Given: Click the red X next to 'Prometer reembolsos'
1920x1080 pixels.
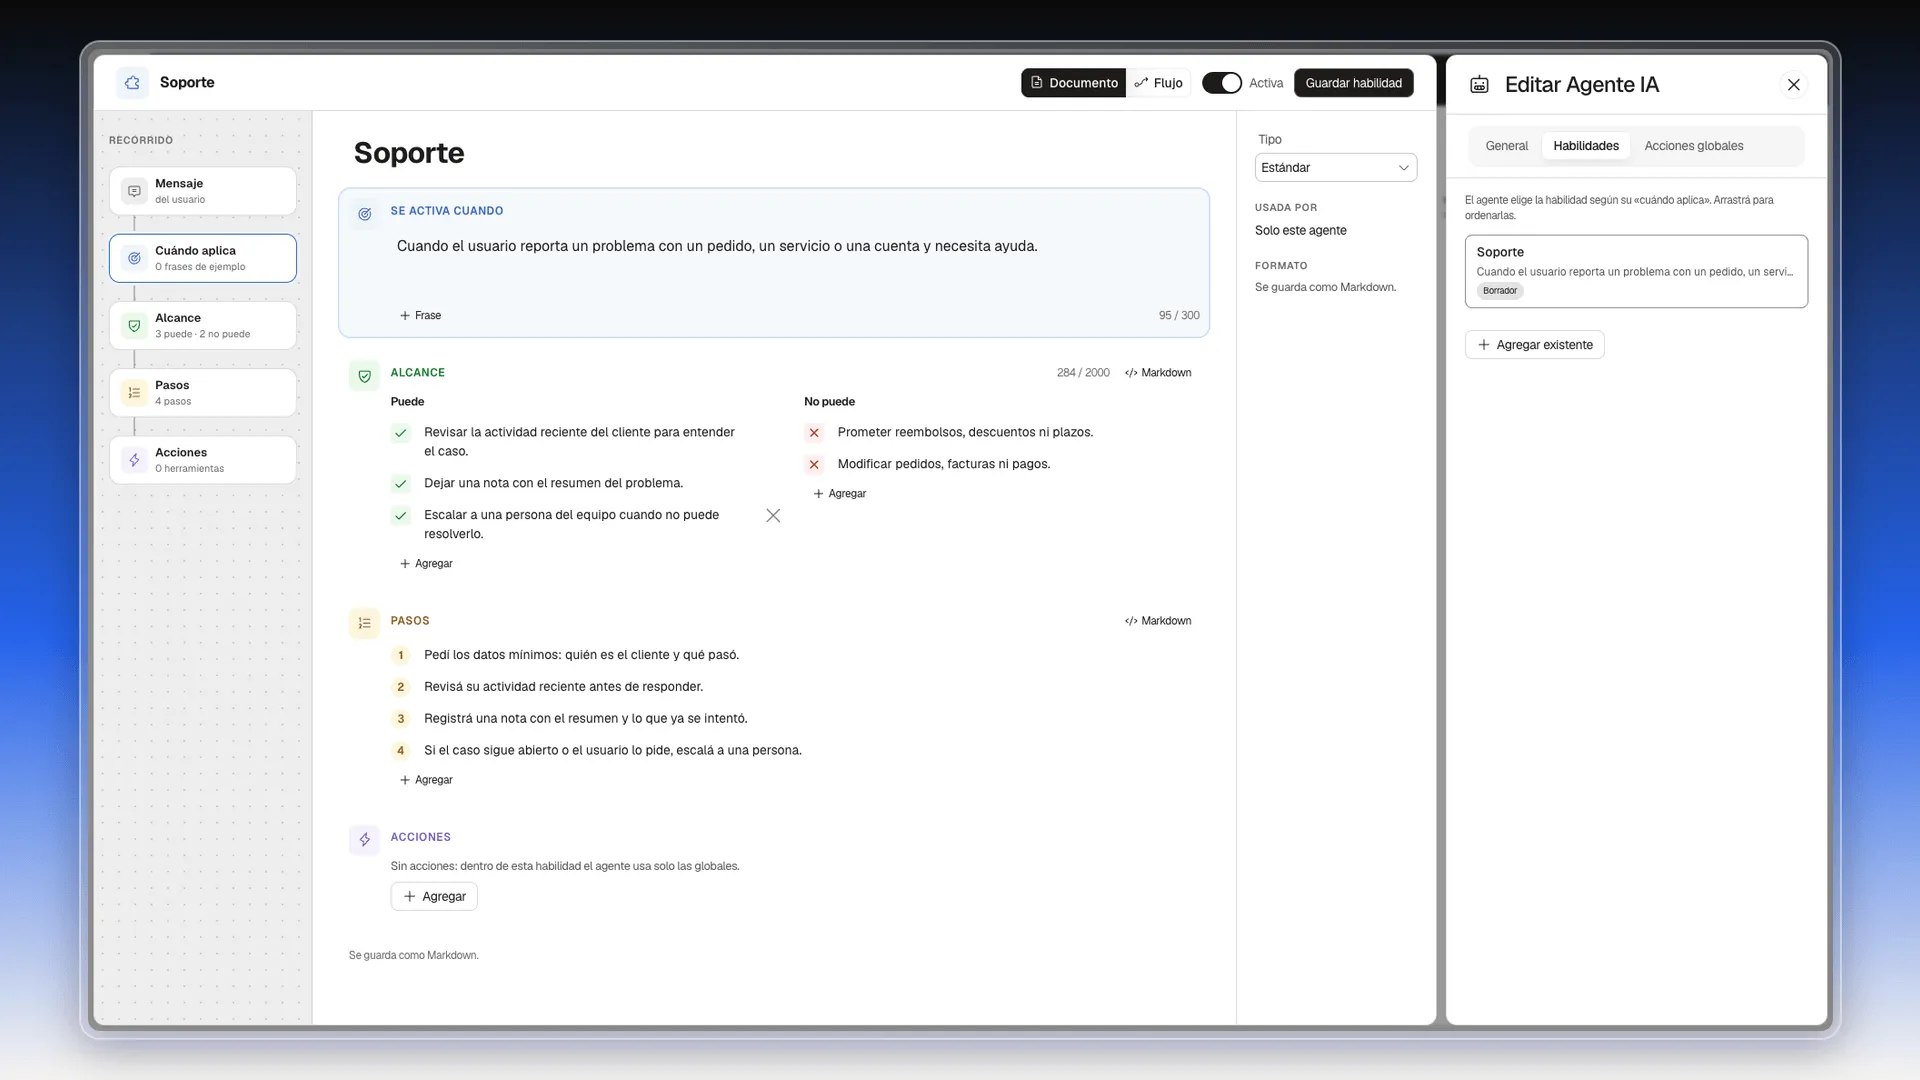Looking at the screenshot, I should tap(814, 433).
